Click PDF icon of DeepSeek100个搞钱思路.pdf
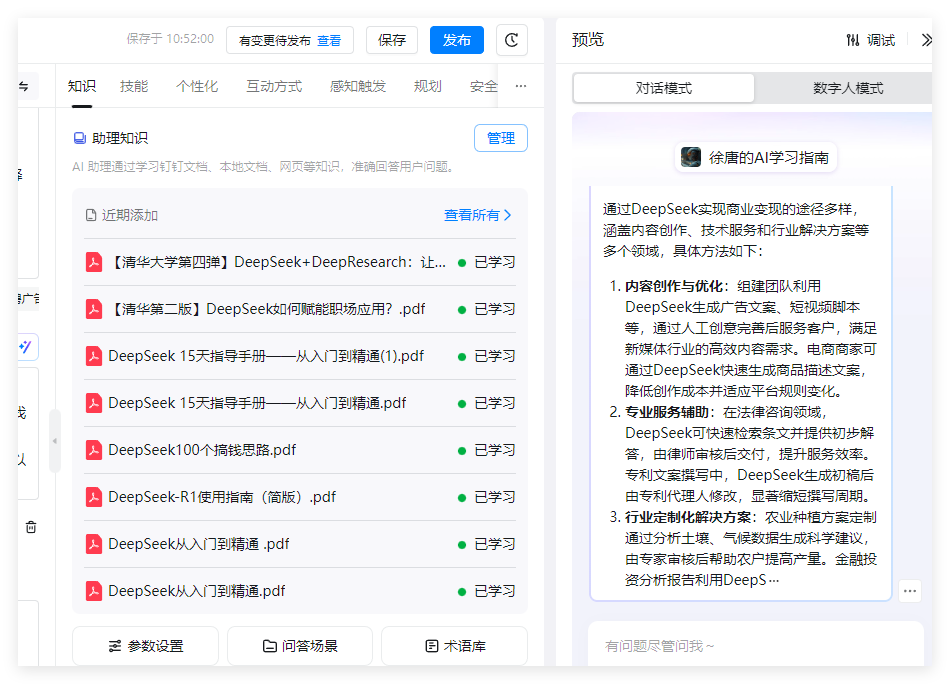 (x=93, y=450)
